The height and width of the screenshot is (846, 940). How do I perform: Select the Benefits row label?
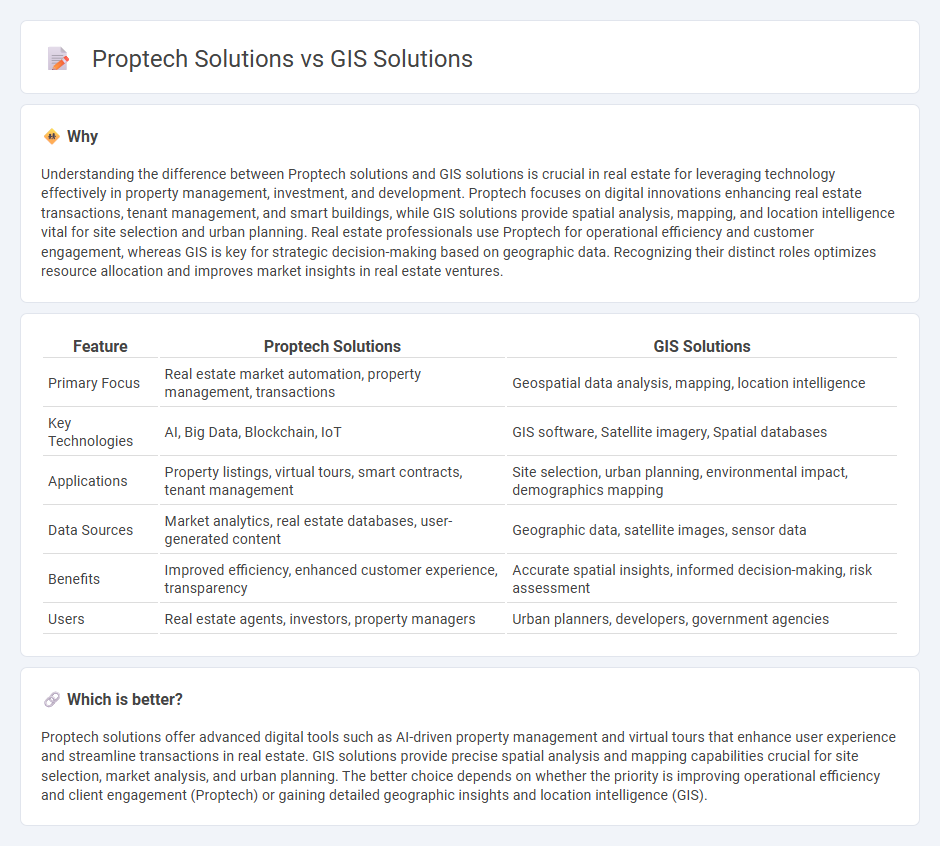click(74, 579)
